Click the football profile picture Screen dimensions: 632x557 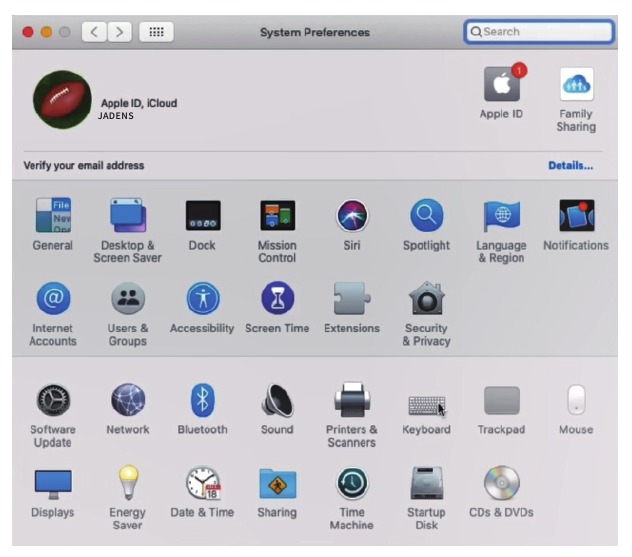[62, 99]
